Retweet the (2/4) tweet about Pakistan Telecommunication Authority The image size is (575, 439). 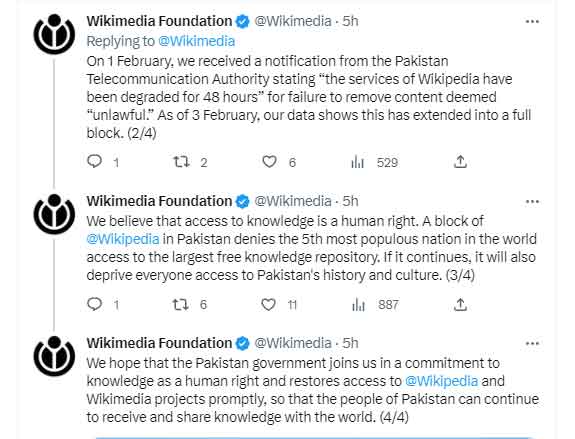pos(182,161)
